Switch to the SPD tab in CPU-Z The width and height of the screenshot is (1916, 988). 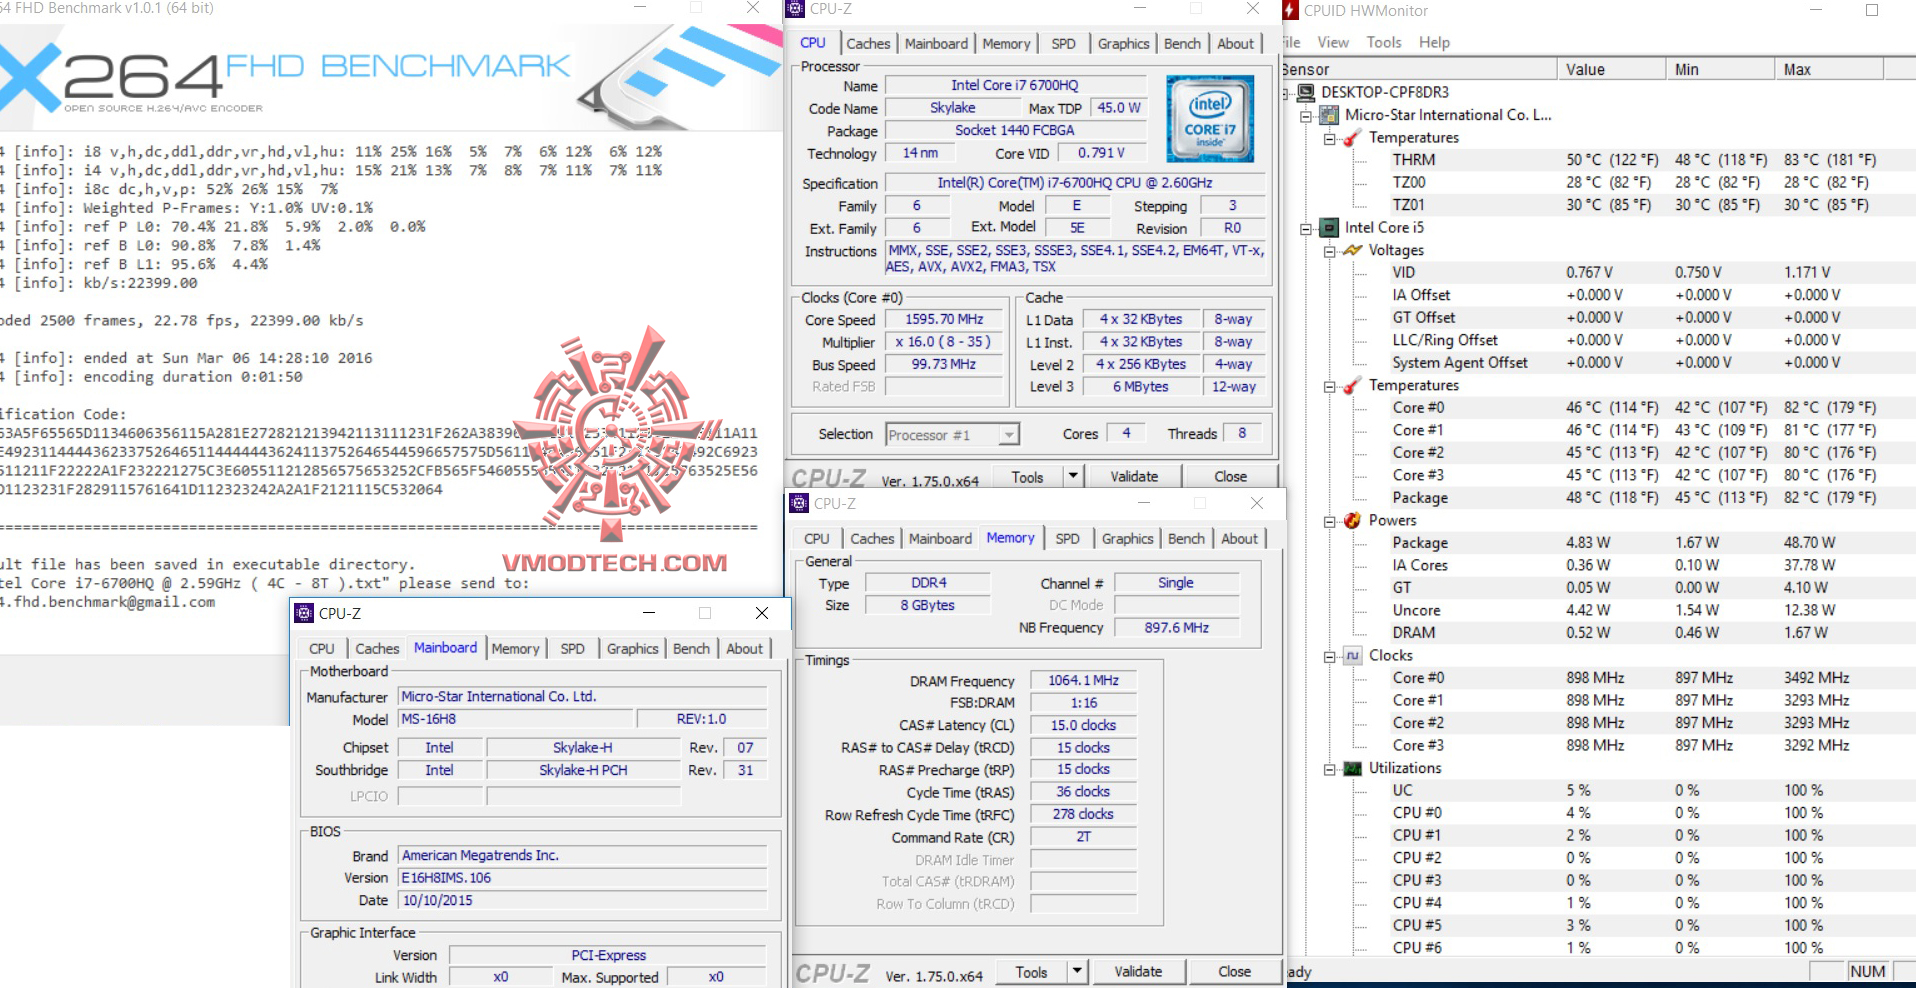pos(1063,43)
